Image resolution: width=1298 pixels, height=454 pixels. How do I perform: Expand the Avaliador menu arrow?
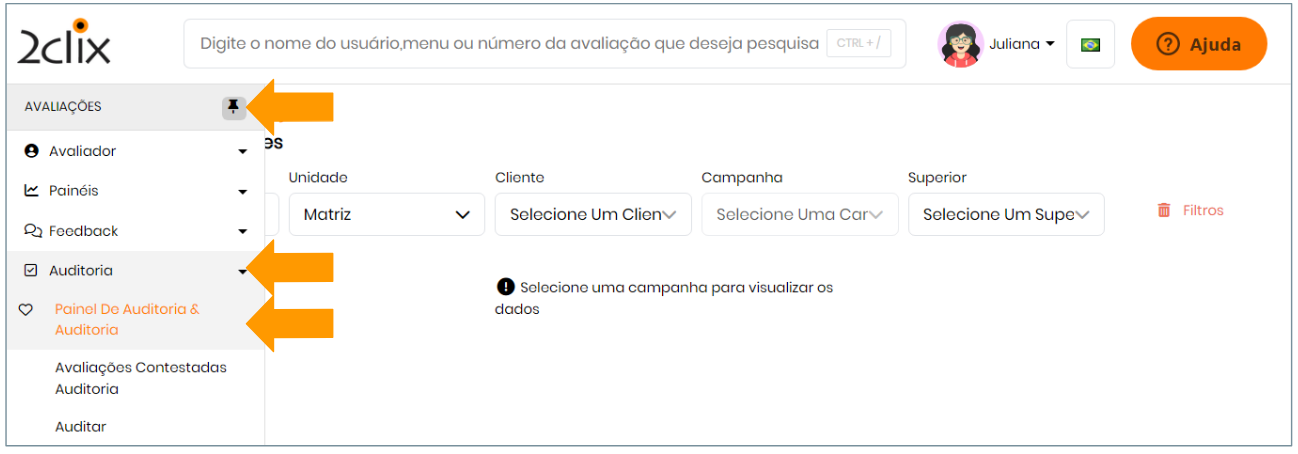coord(242,152)
